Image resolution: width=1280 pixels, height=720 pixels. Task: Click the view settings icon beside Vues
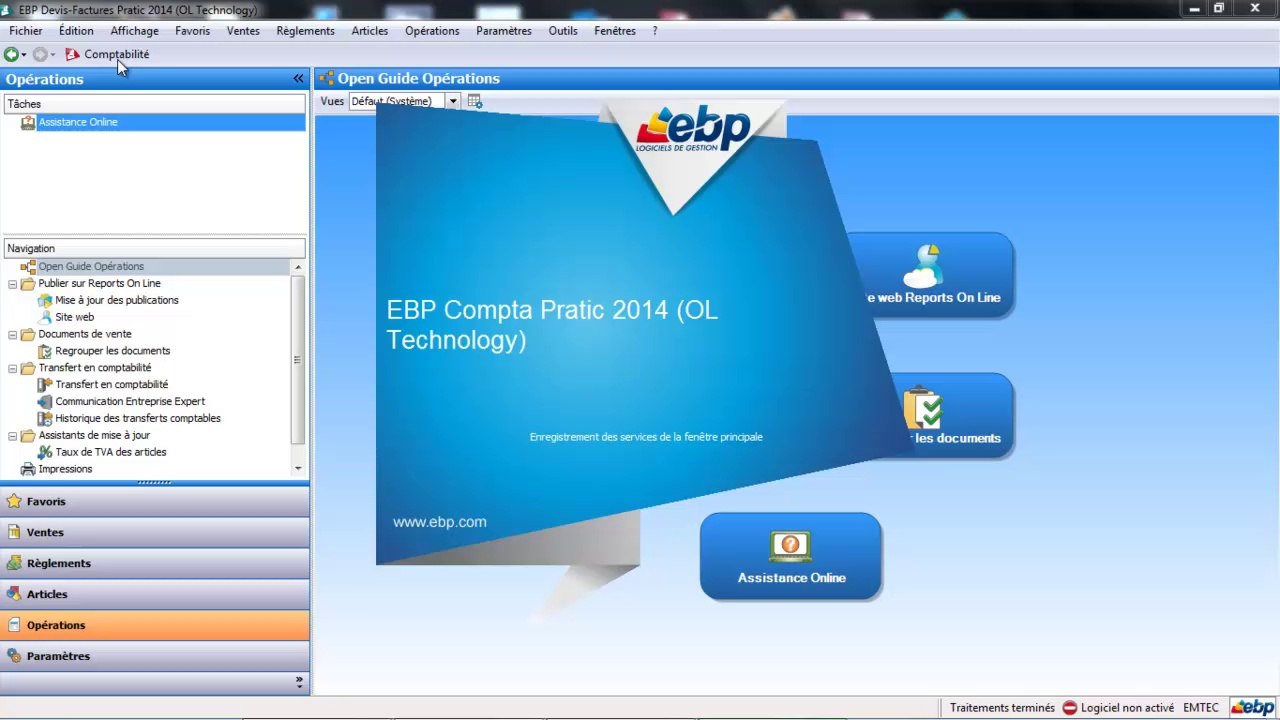point(475,101)
